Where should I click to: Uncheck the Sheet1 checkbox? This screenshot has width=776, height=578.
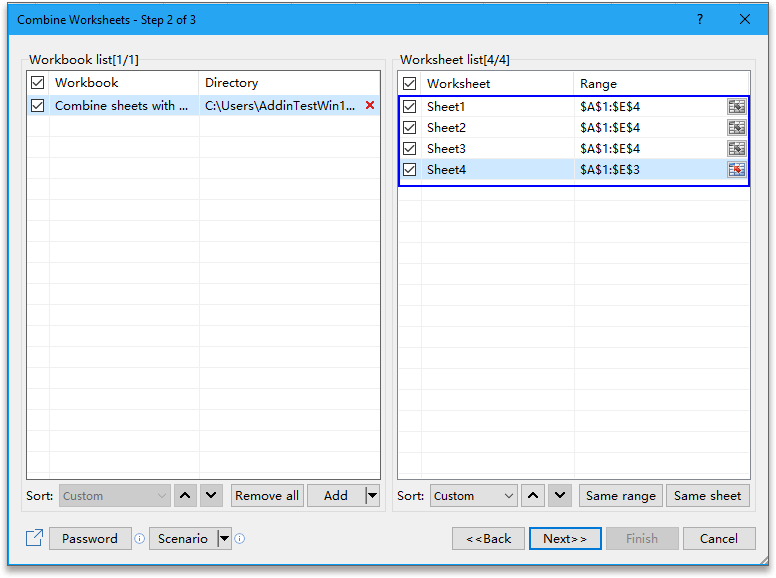point(409,106)
